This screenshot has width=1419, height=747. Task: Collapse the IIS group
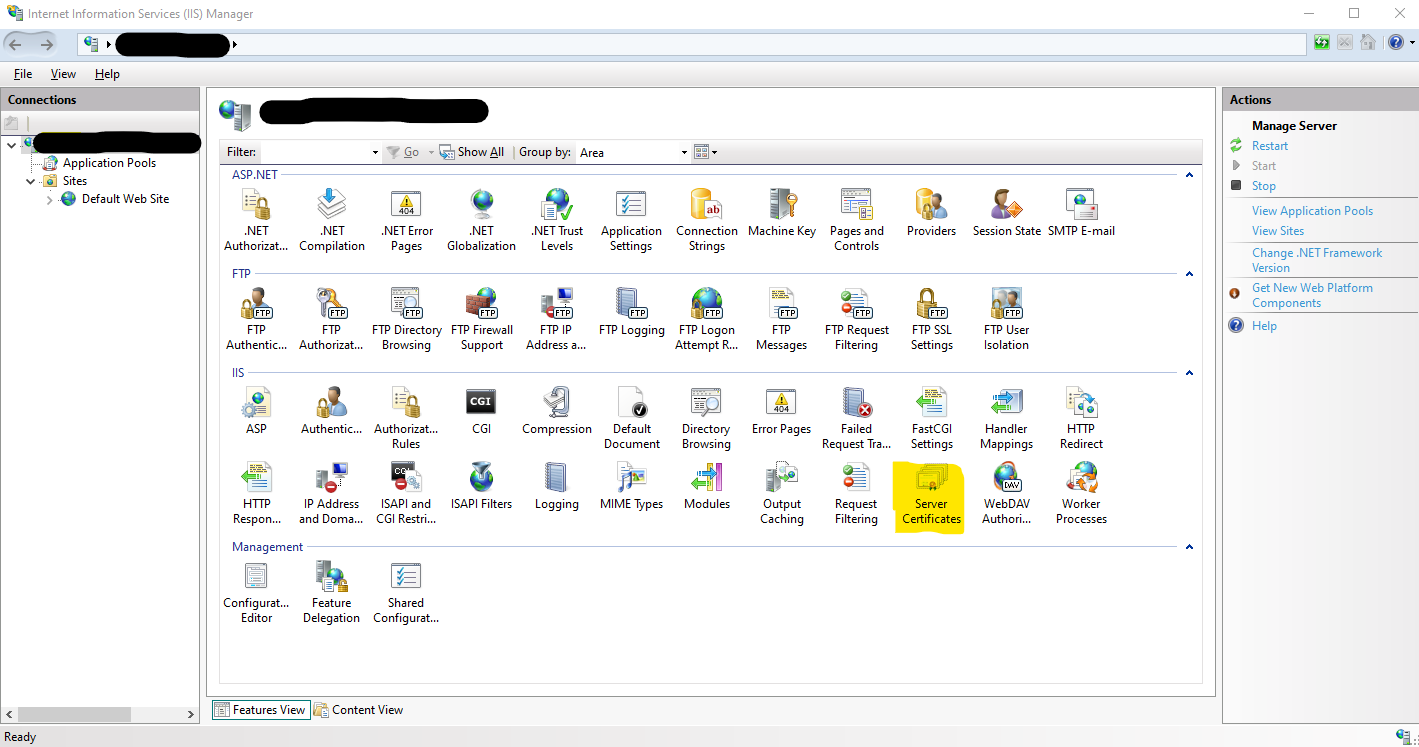[1189, 373]
